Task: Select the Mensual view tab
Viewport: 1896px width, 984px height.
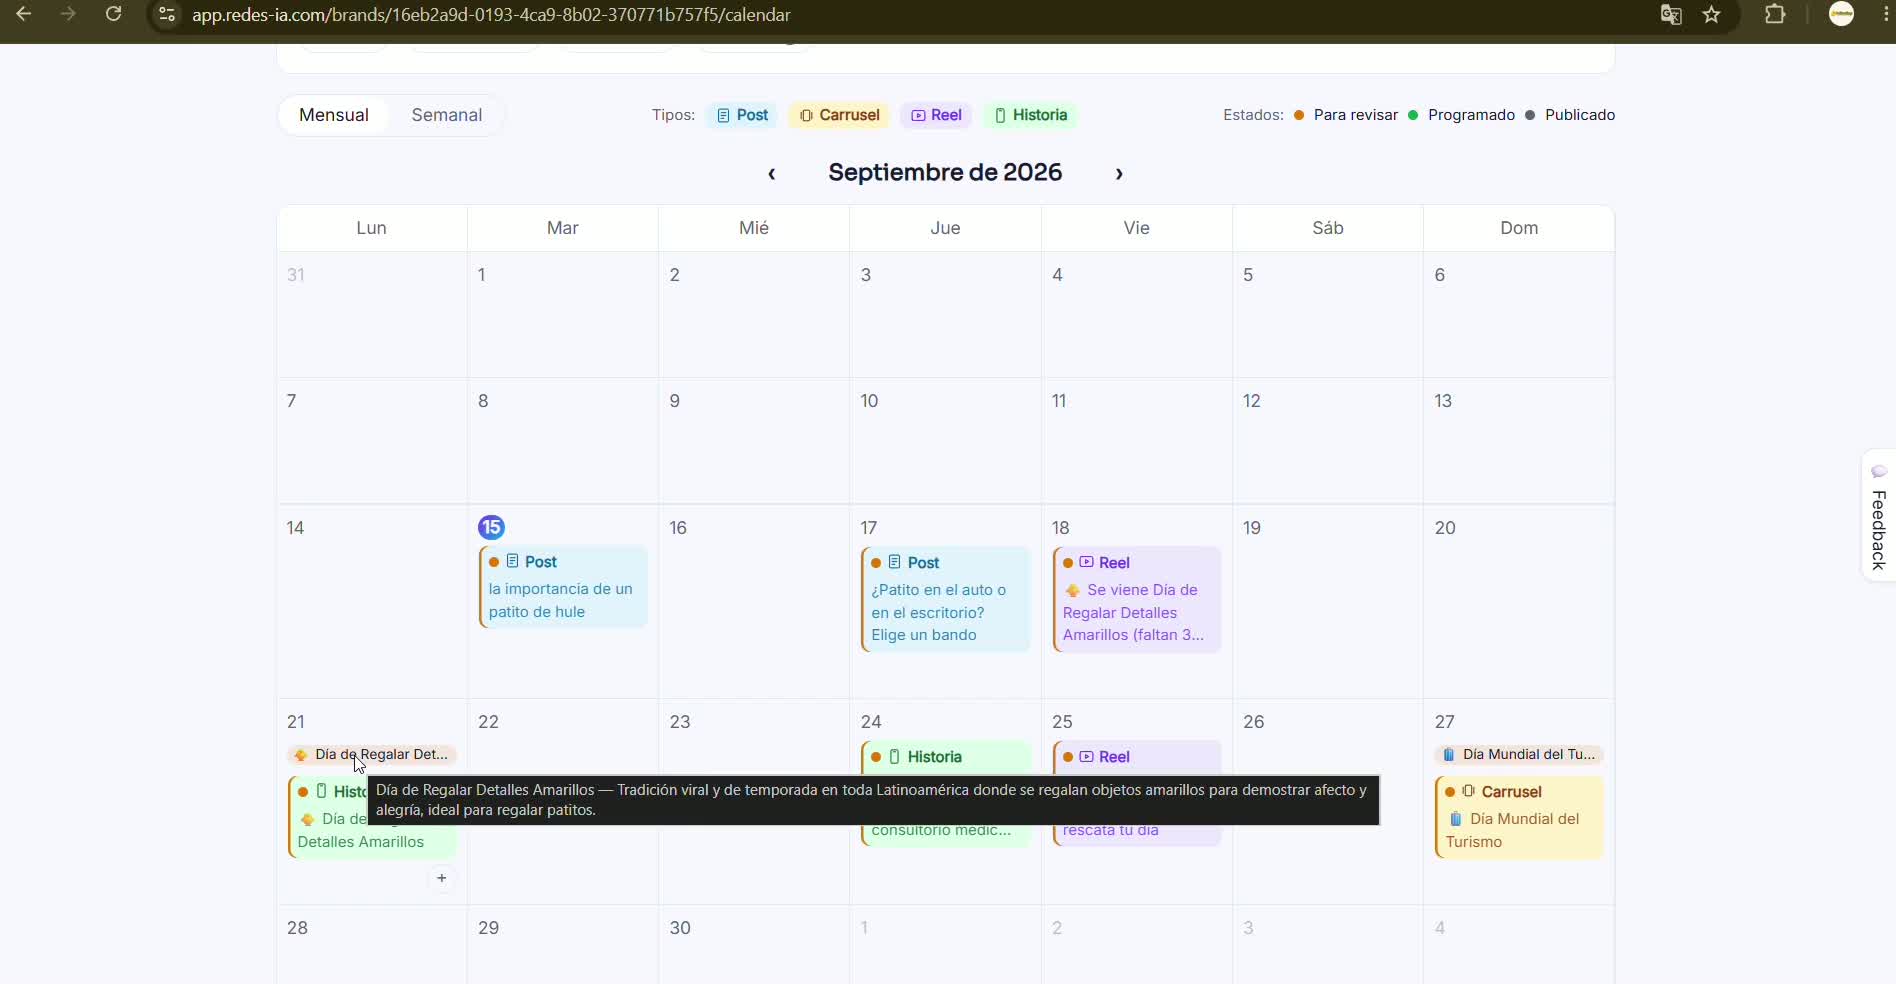Action: point(334,115)
